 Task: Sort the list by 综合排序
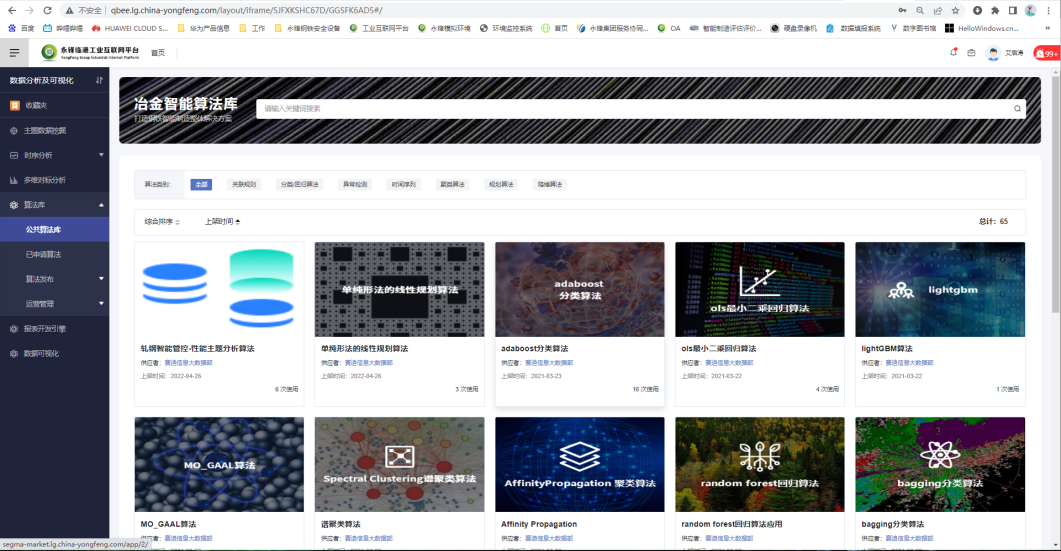pyautogui.click(x=162, y=222)
